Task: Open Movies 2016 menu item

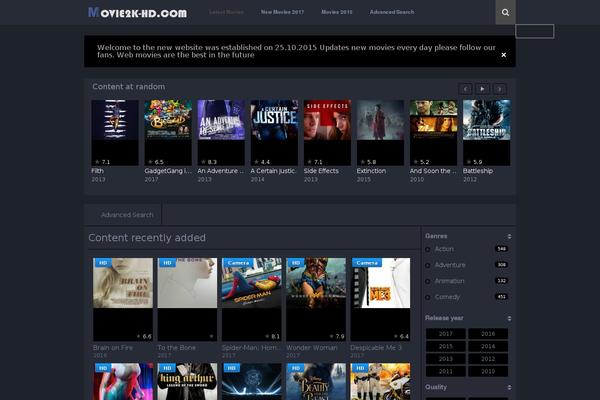Action: click(x=337, y=12)
